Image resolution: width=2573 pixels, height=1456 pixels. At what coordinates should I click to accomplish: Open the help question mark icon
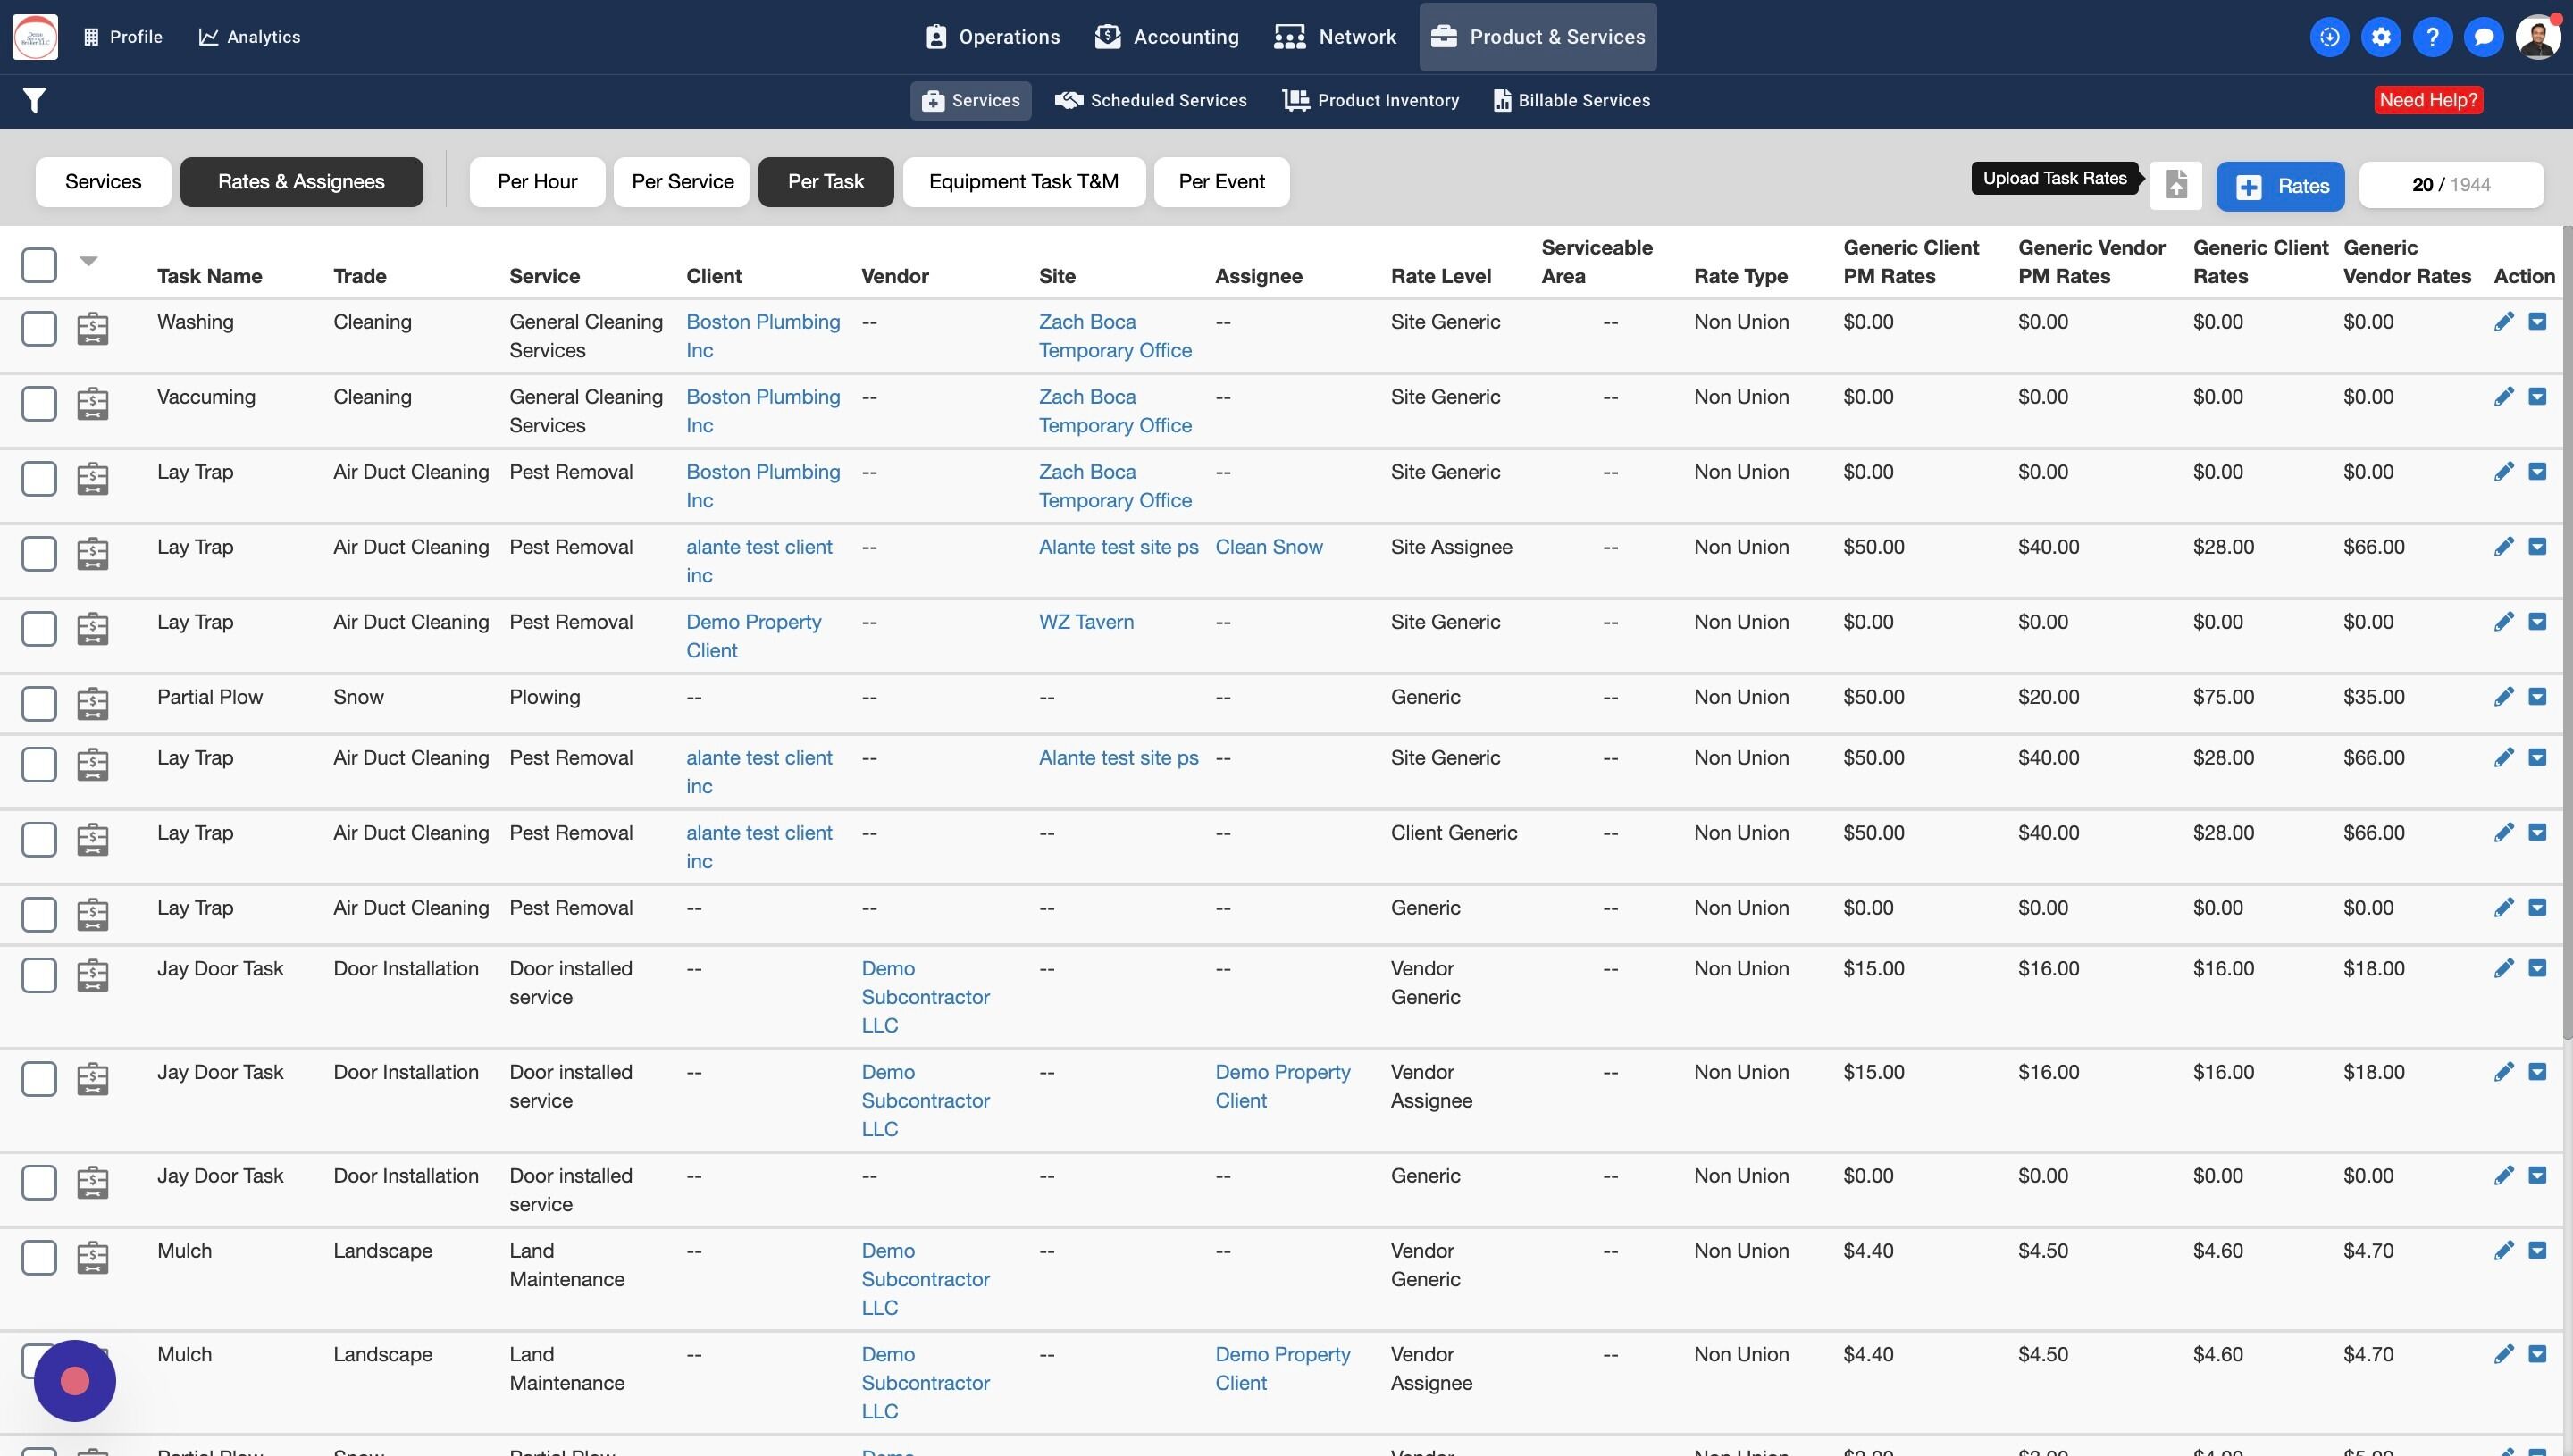(x=2432, y=37)
